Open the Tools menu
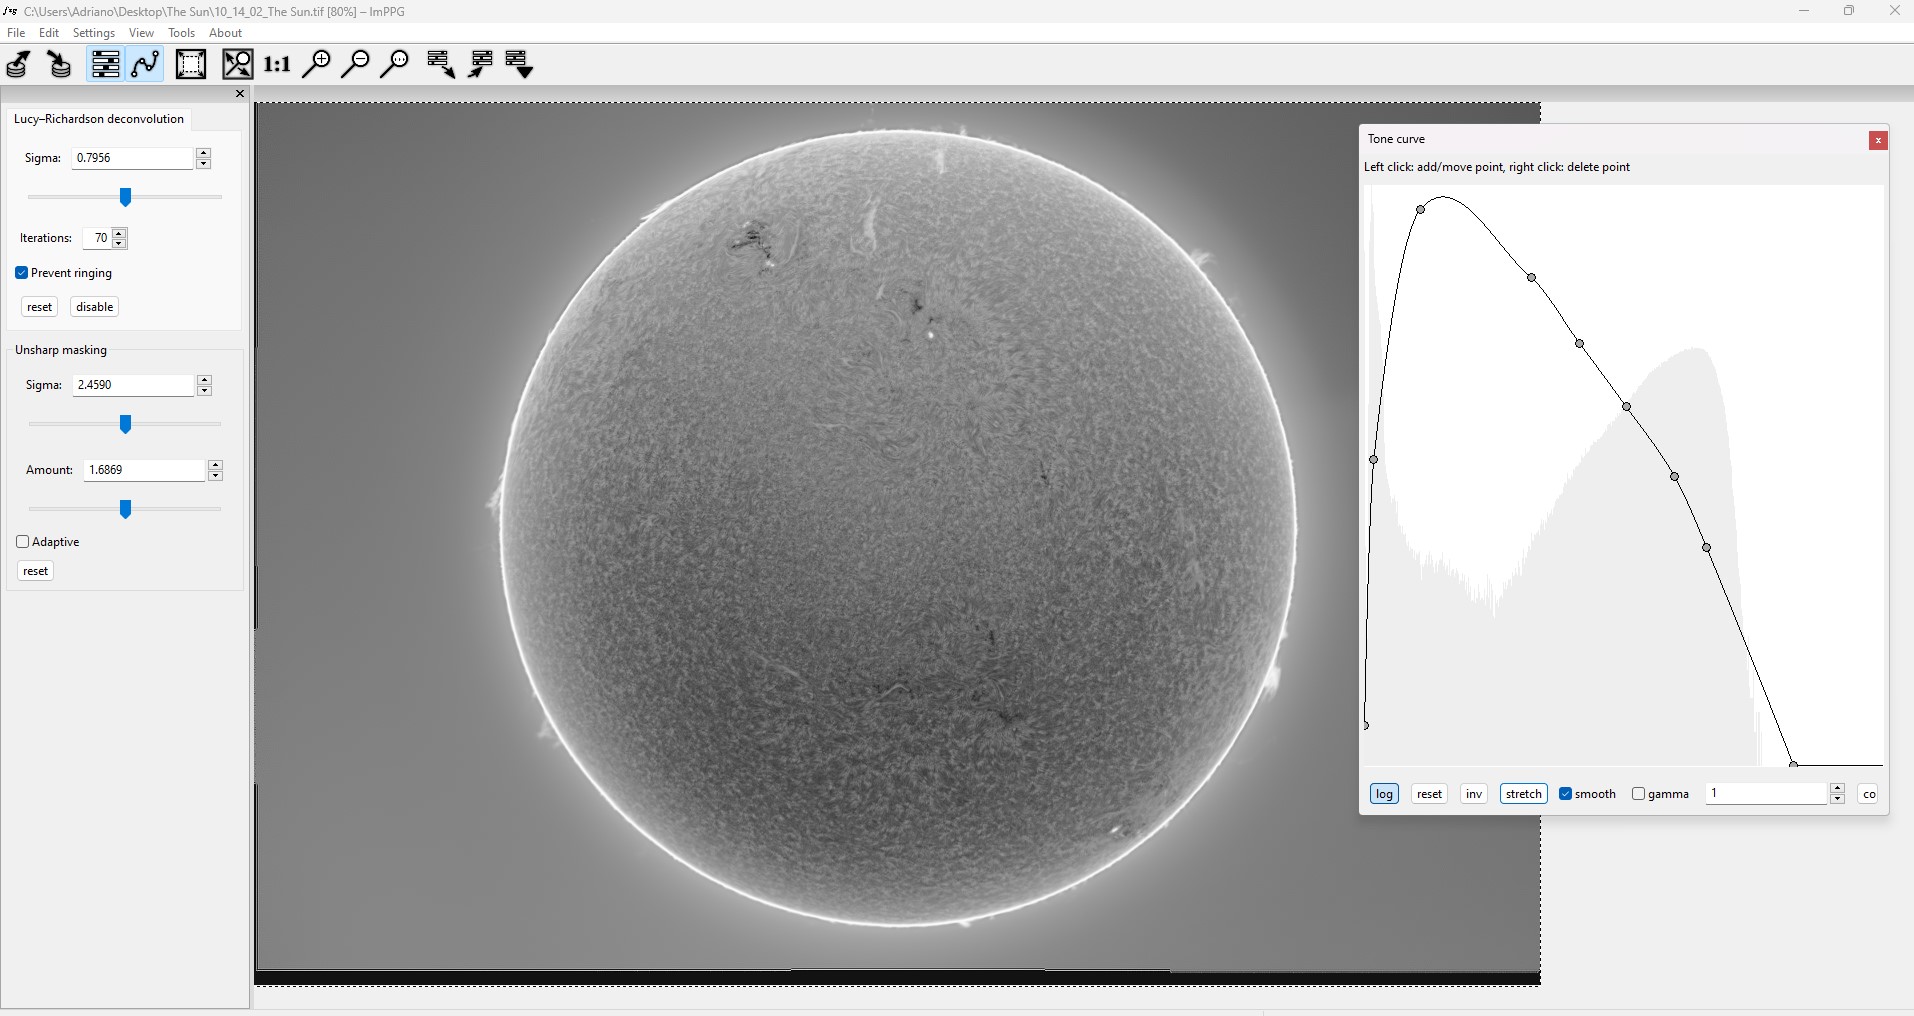The width and height of the screenshot is (1914, 1016). point(179,32)
